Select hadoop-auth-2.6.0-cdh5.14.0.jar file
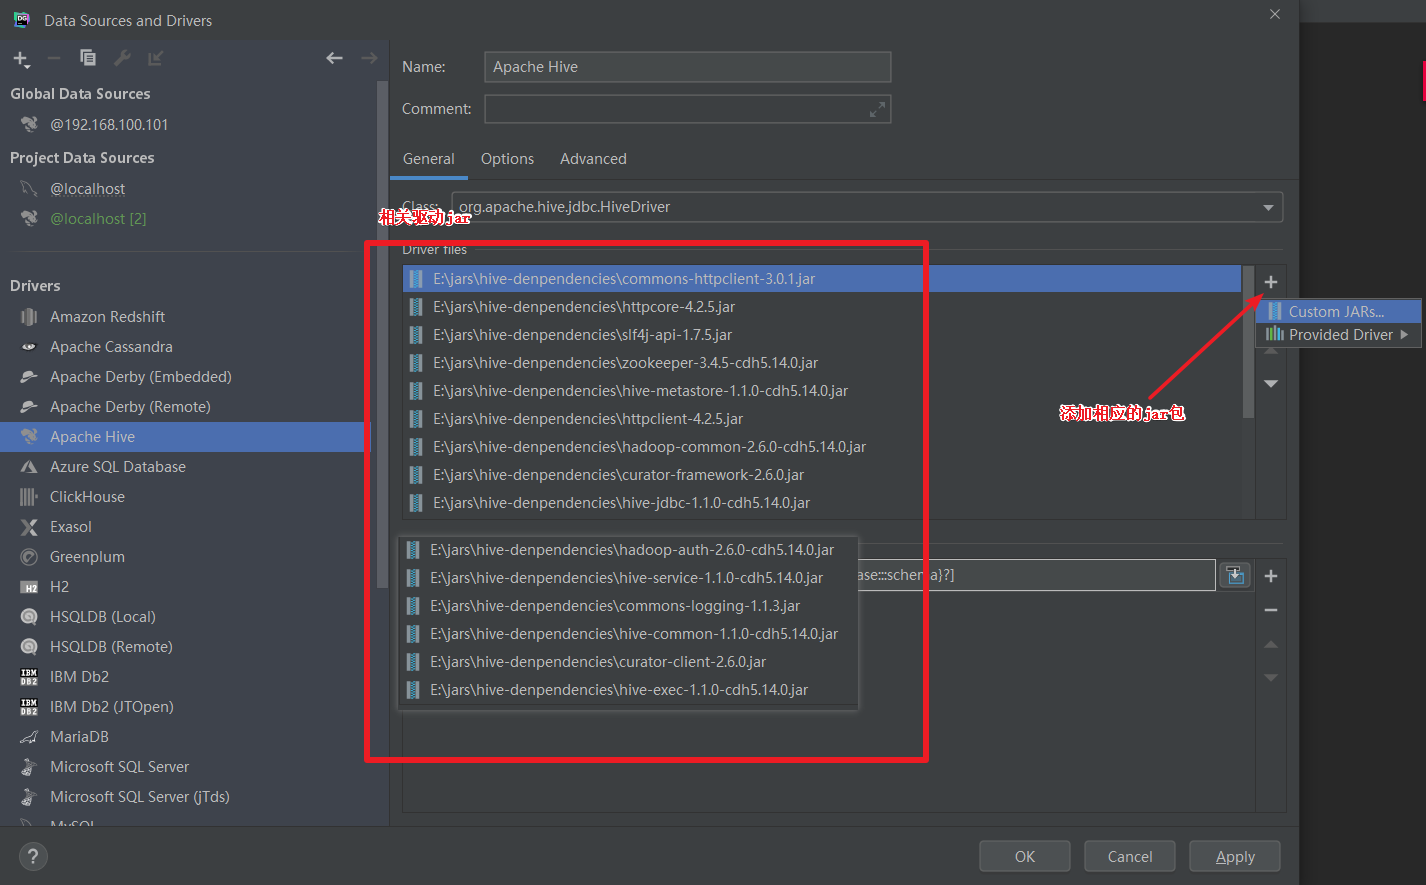1426x885 pixels. (628, 550)
